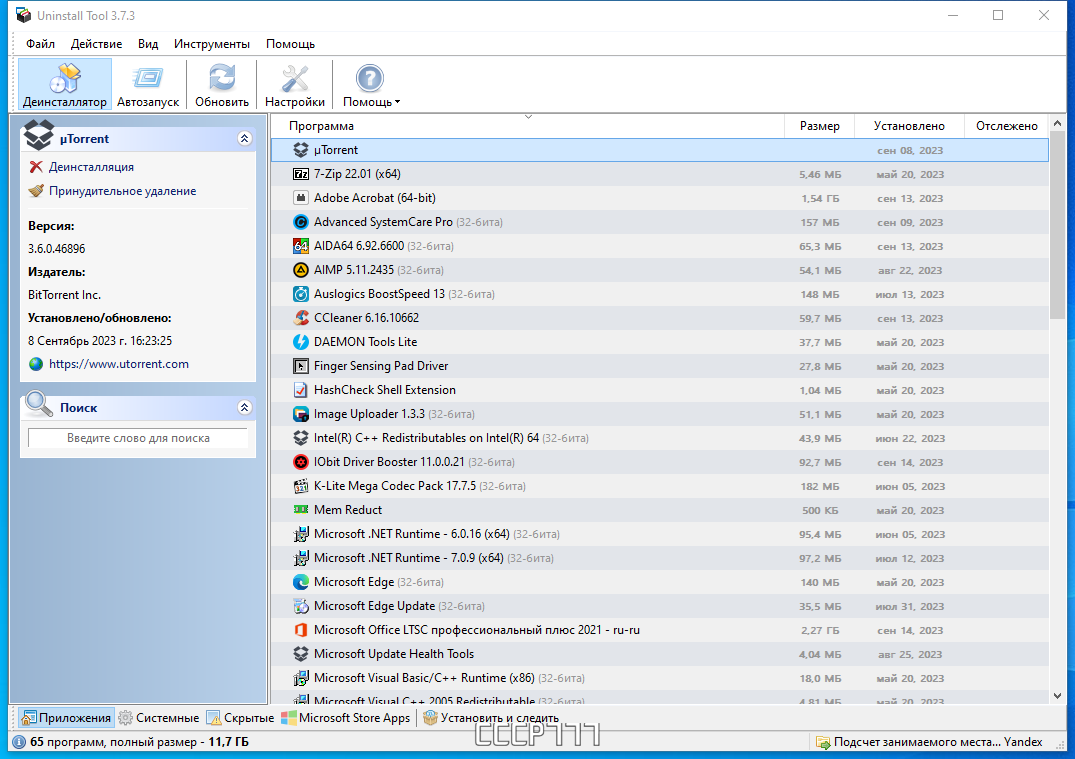Image resolution: width=1075 pixels, height=759 pixels.
Task: Collapse the Поиск search panel
Action: click(x=244, y=408)
